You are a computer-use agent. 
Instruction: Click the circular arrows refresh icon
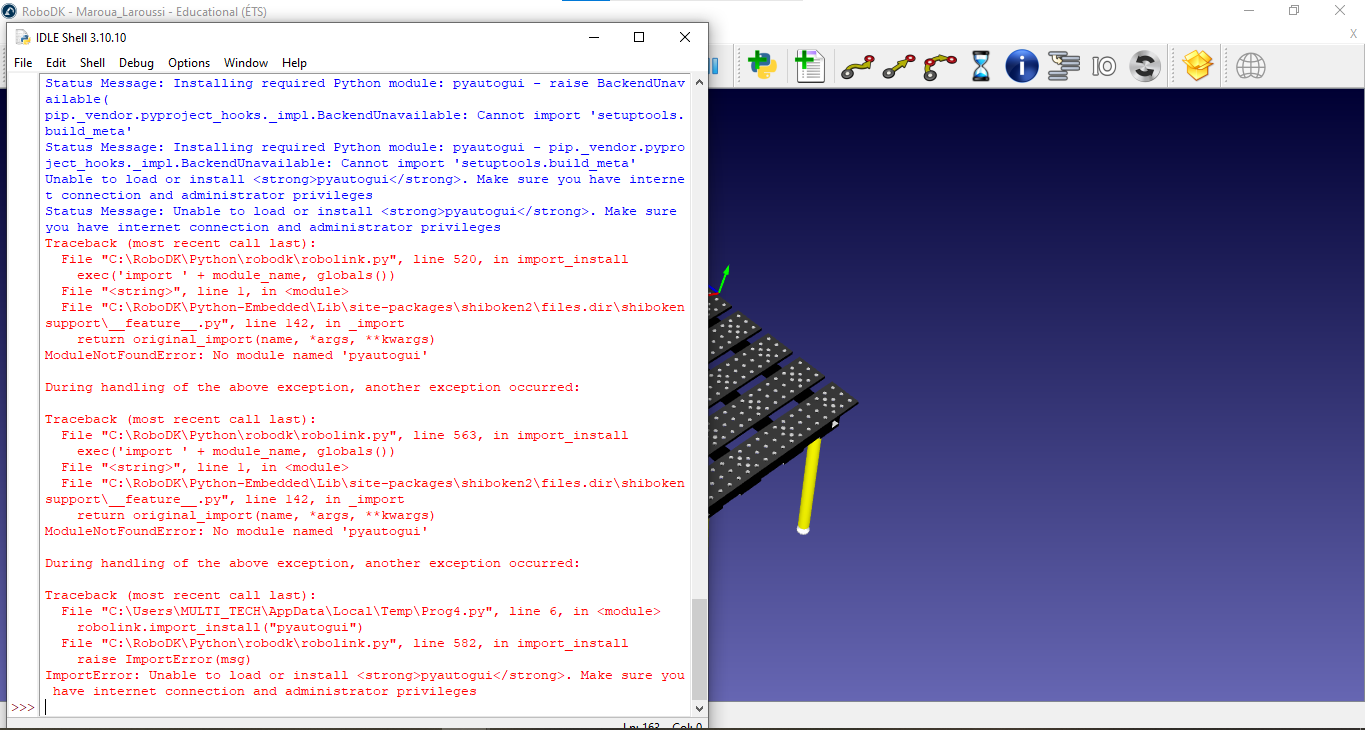[x=1144, y=67]
